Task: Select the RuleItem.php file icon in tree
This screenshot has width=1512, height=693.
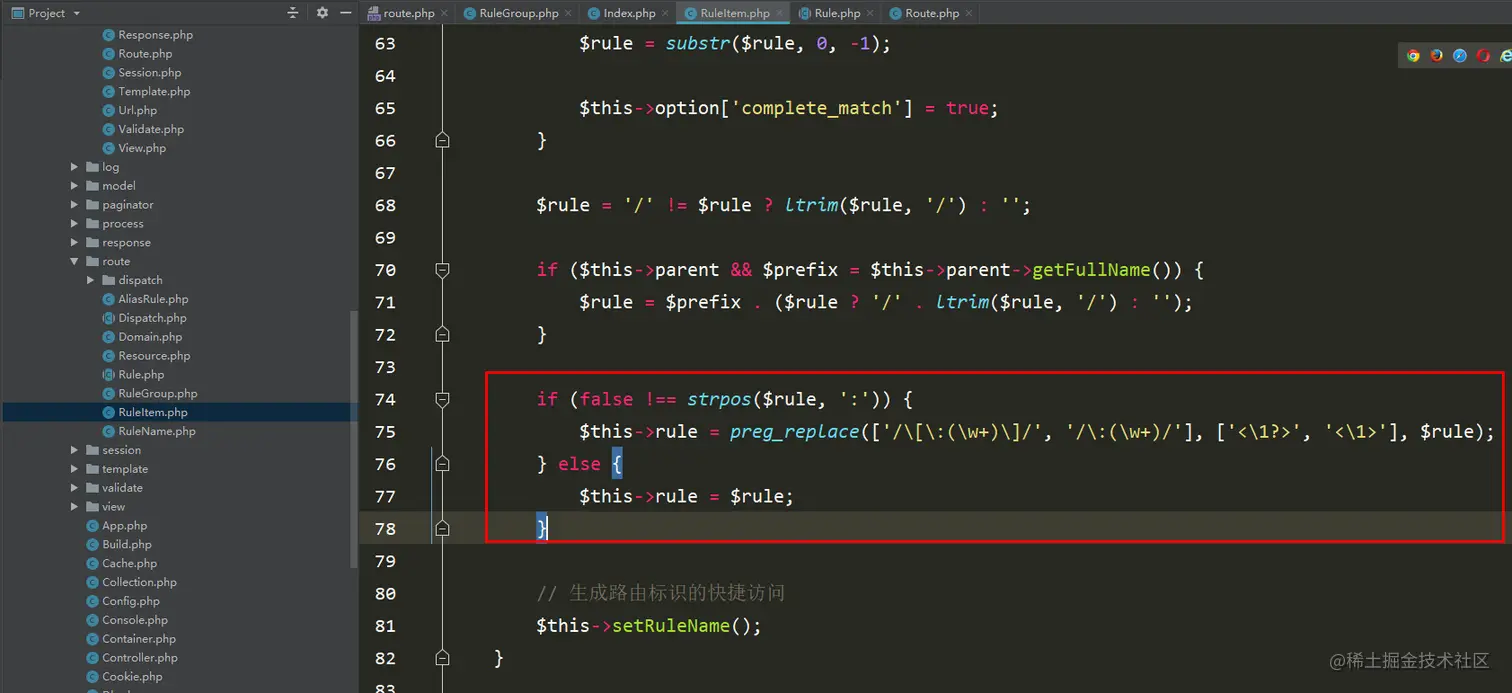Action: [x=111, y=412]
